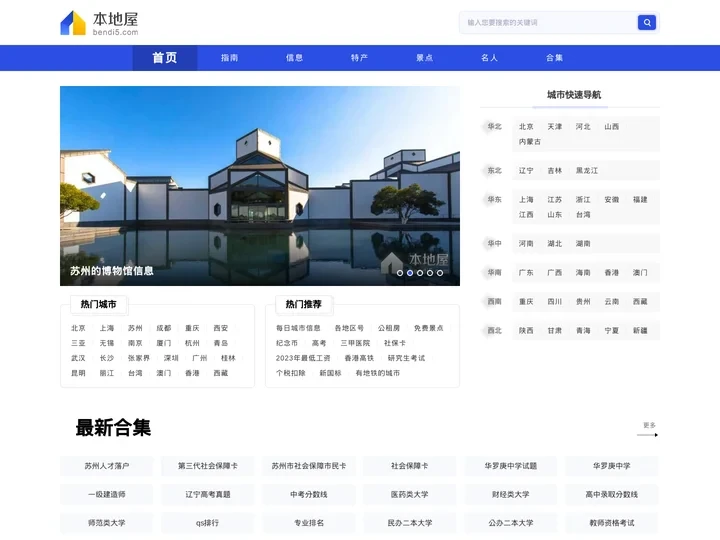Focus the keyword search input field
This screenshot has width=720, height=540.
tap(548, 22)
